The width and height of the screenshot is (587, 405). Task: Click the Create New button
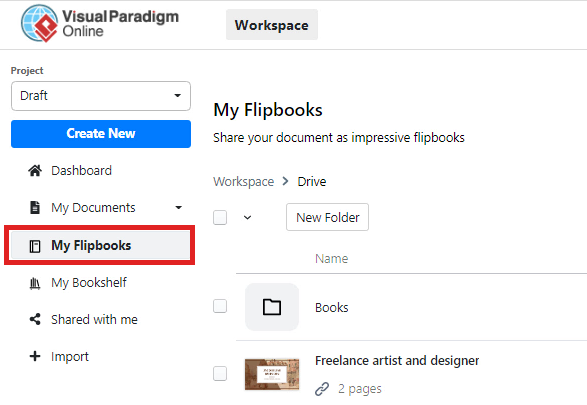click(101, 134)
